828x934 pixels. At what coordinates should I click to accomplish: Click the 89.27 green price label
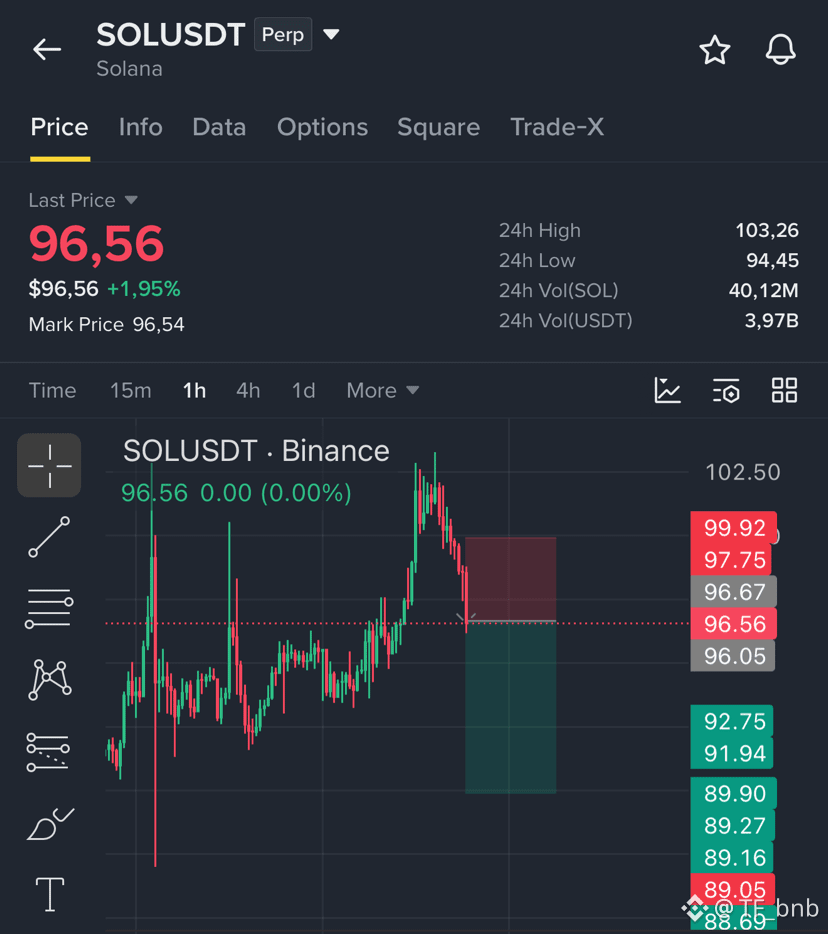point(733,826)
